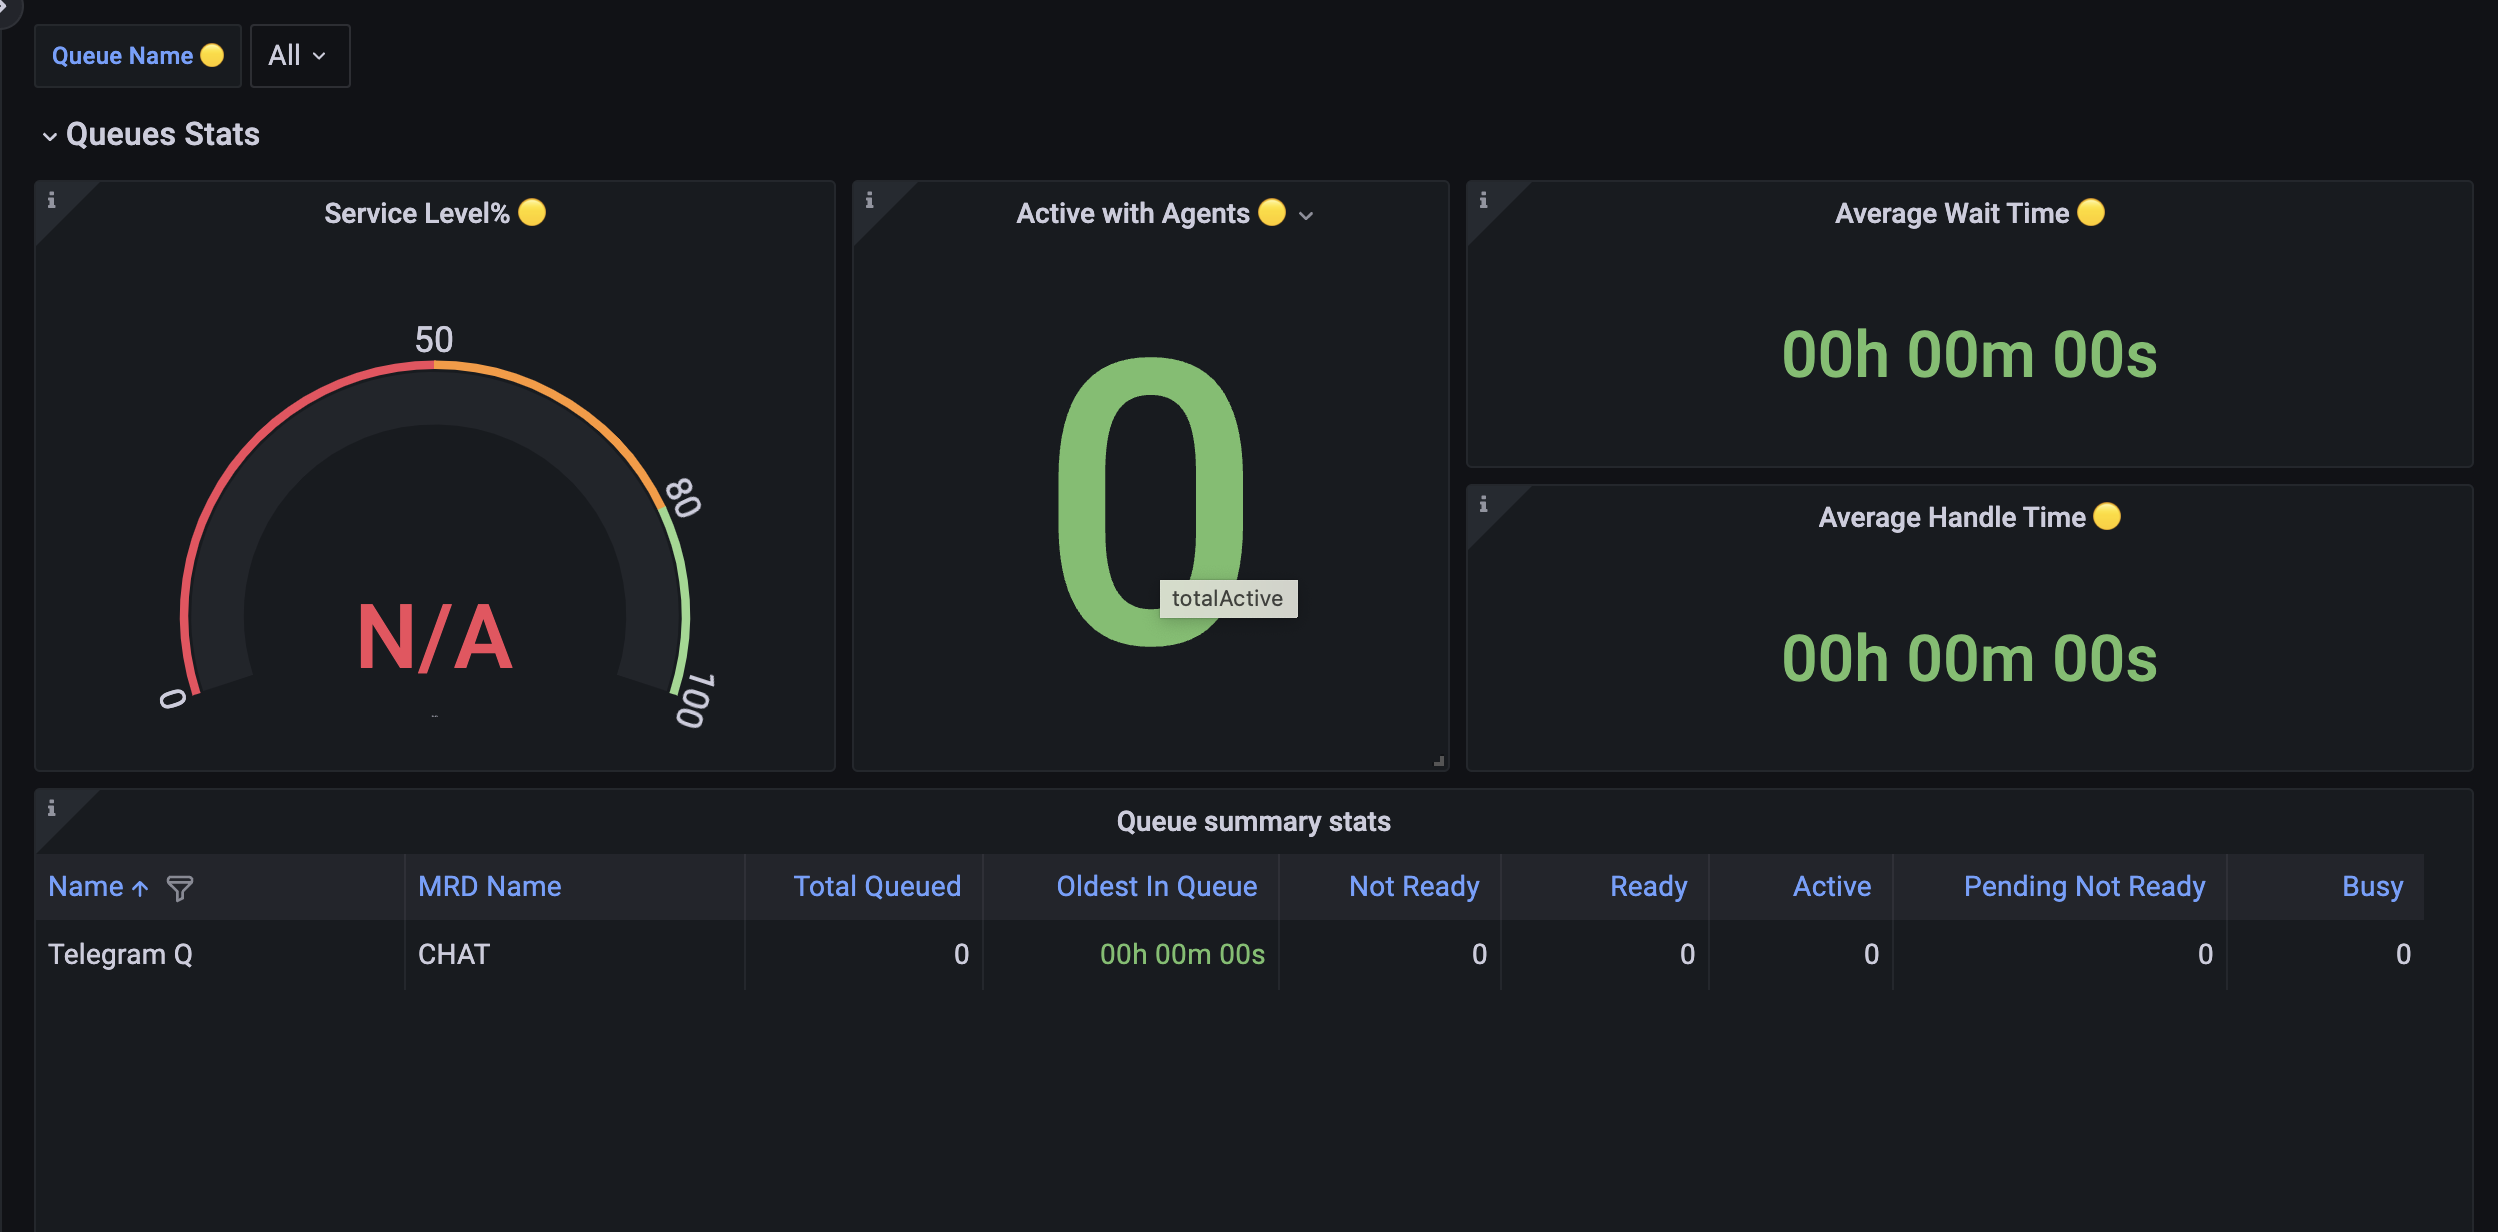Open the Active with Agents panel menu chevron
The image size is (2498, 1232).
(1307, 215)
